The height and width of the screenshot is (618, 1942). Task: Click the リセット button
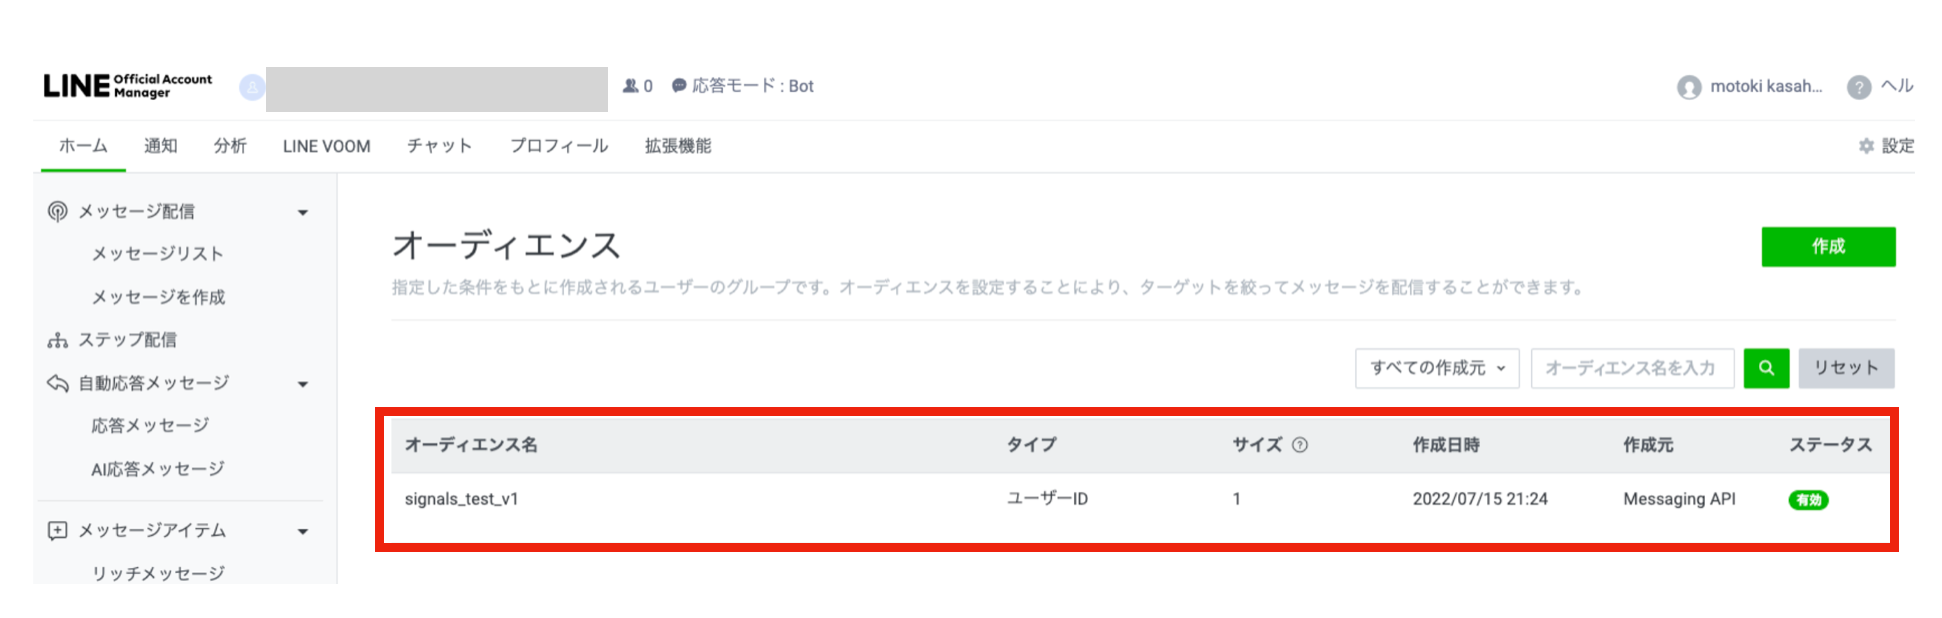click(x=1846, y=368)
